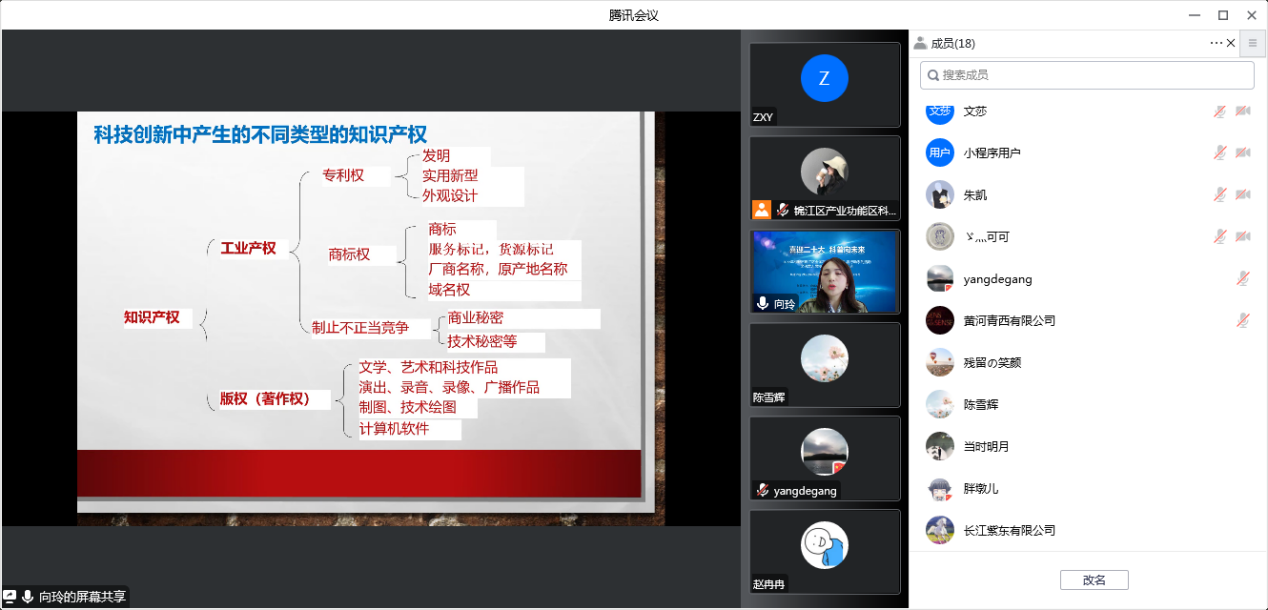Click the members icon in the panel header
The width and height of the screenshot is (1268, 610).
pos(918,43)
